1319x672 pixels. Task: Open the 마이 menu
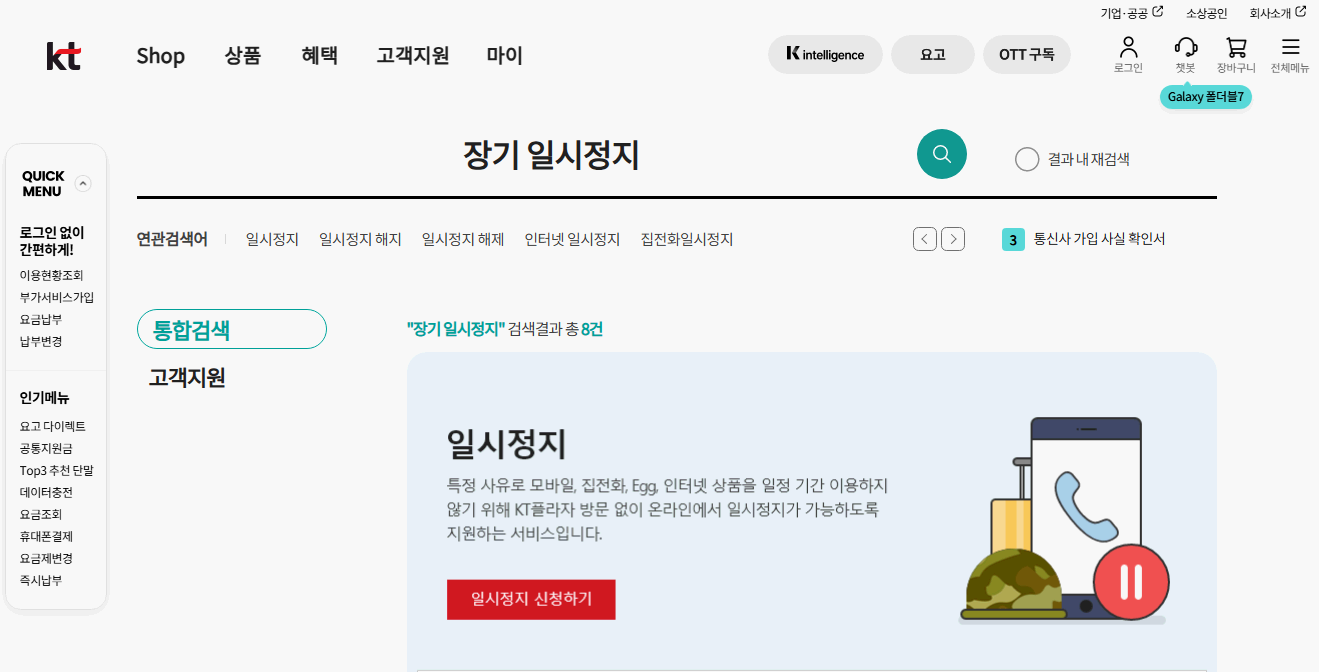(x=504, y=56)
